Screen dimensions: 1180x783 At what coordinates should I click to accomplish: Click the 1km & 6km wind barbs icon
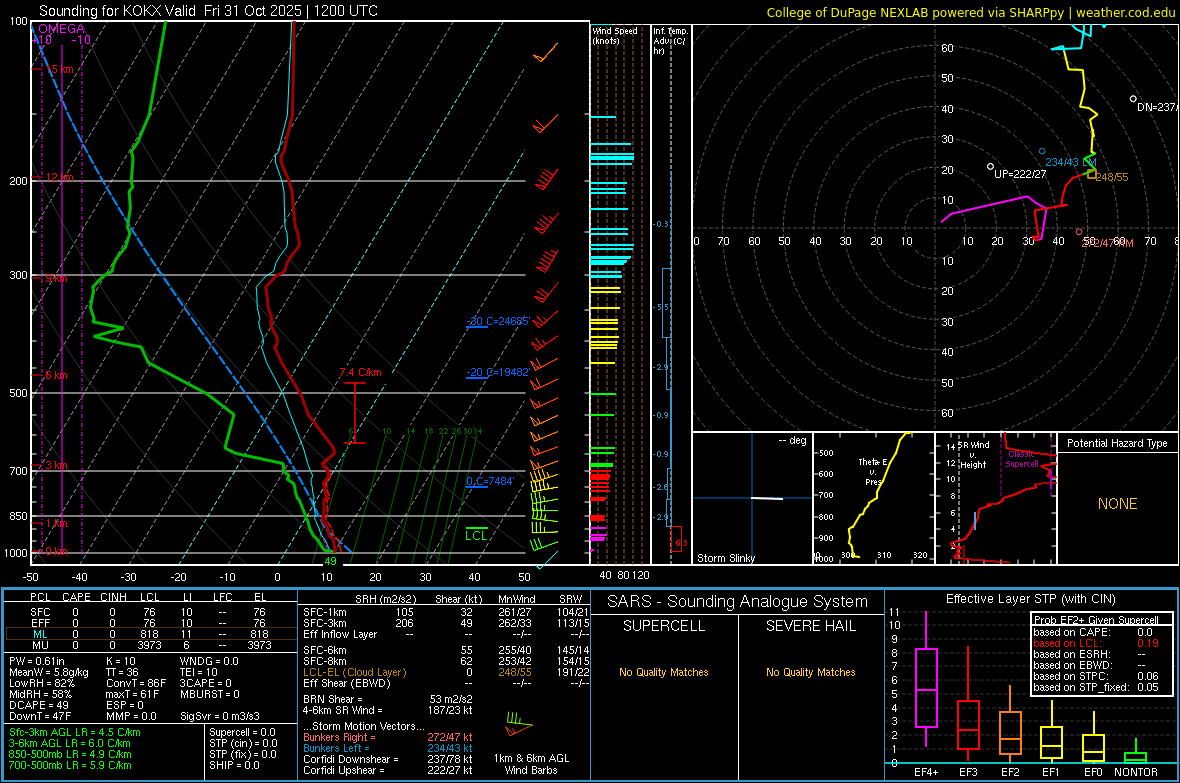pos(518,726)
